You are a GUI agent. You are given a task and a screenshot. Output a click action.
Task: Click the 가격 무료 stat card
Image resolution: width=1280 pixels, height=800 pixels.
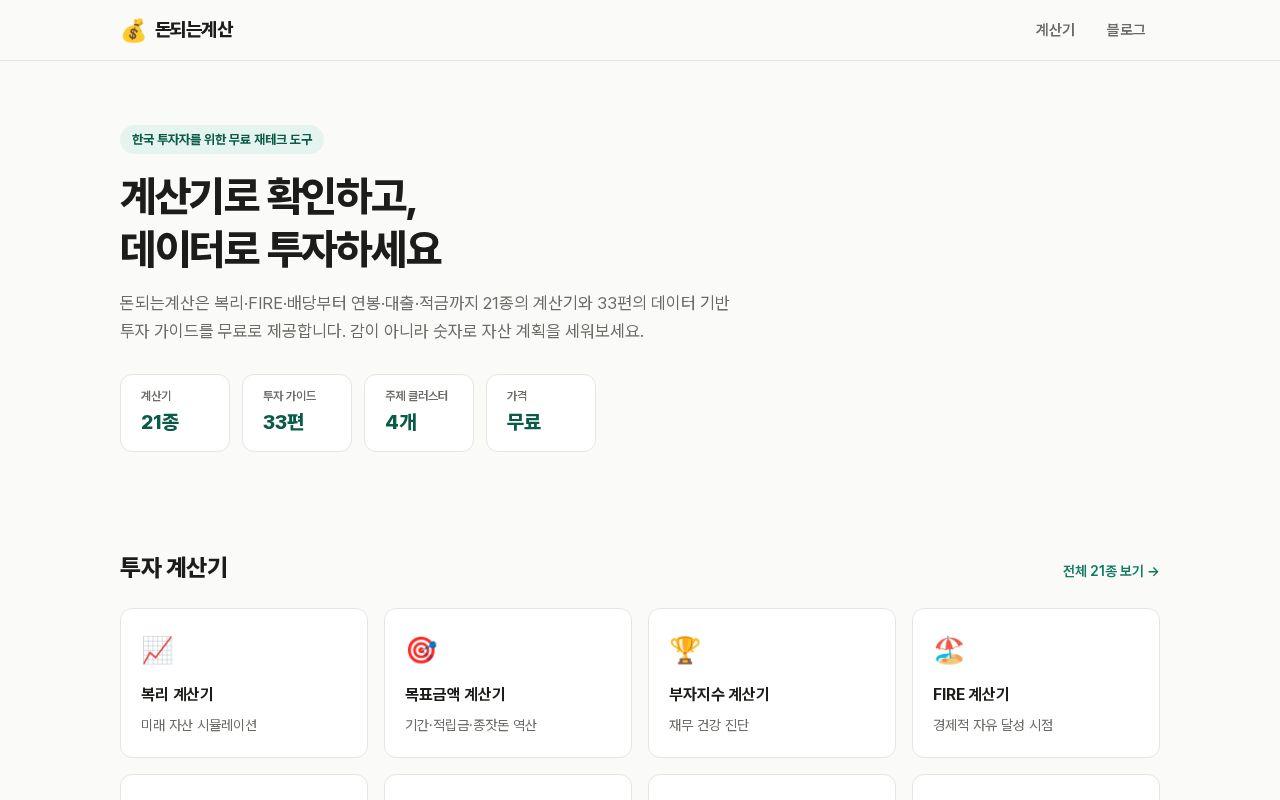pyautogui.click(x=541, y=413)
